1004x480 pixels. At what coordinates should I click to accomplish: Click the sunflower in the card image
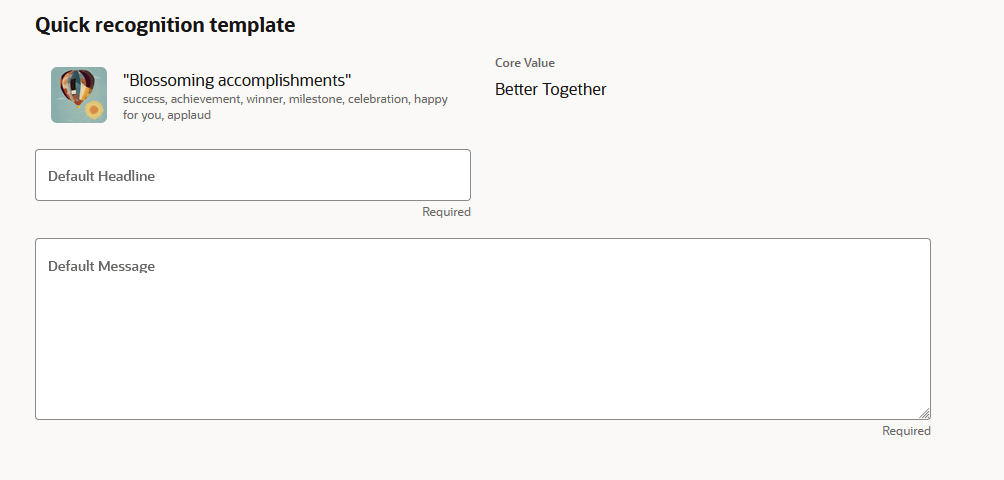93,109
